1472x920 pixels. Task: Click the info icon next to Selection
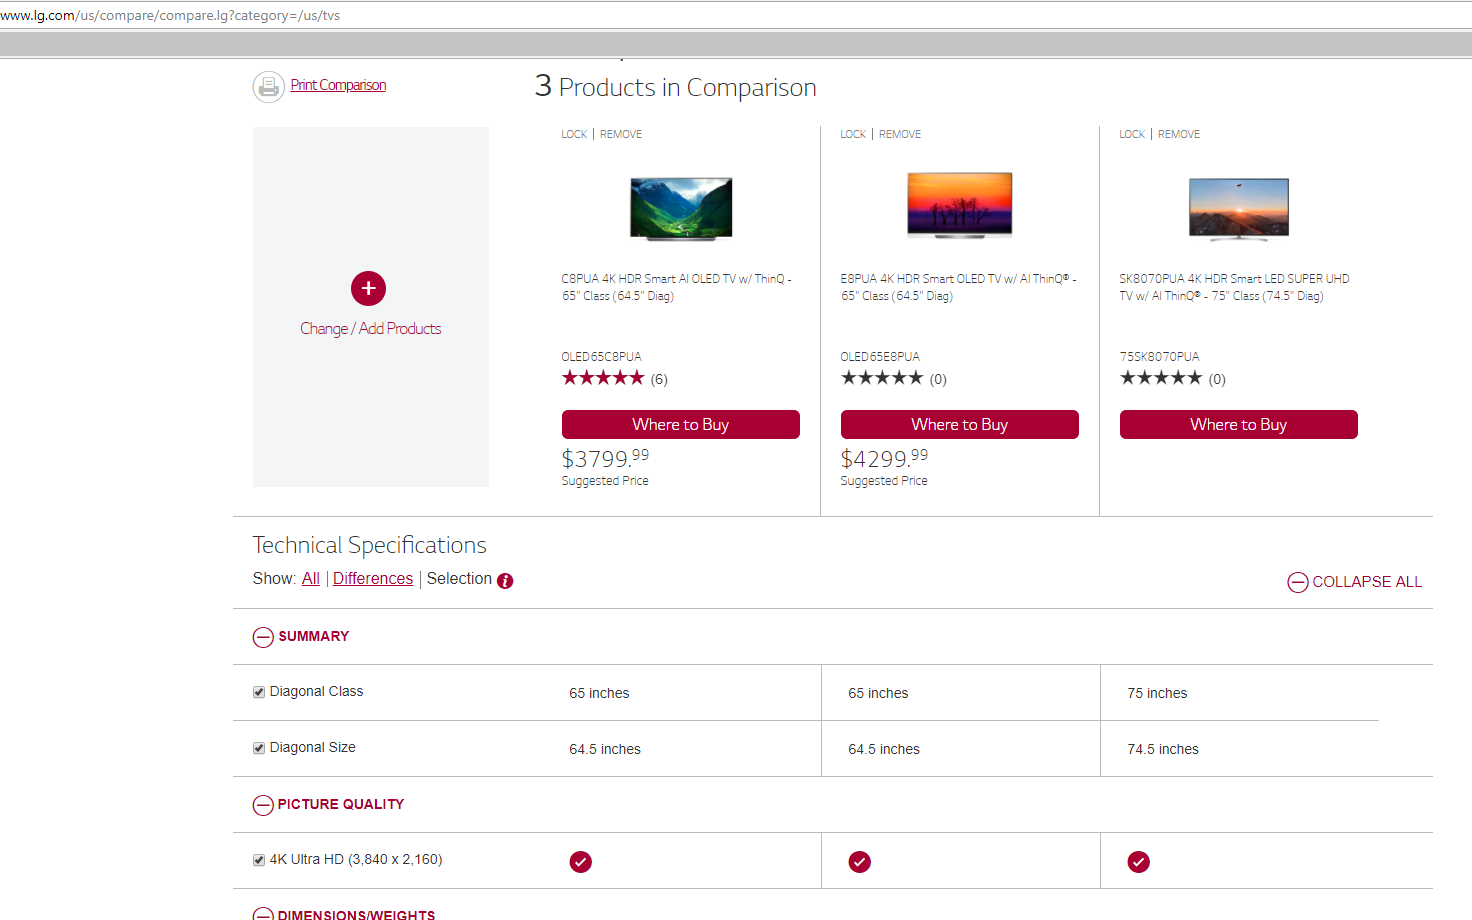505,581
